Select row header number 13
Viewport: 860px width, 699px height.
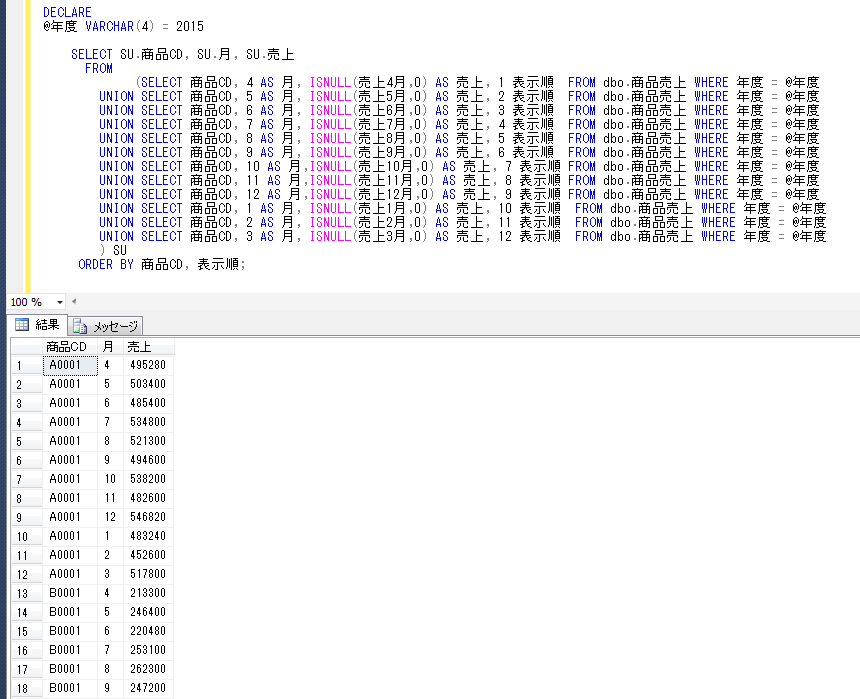click(x=26, y=594)
